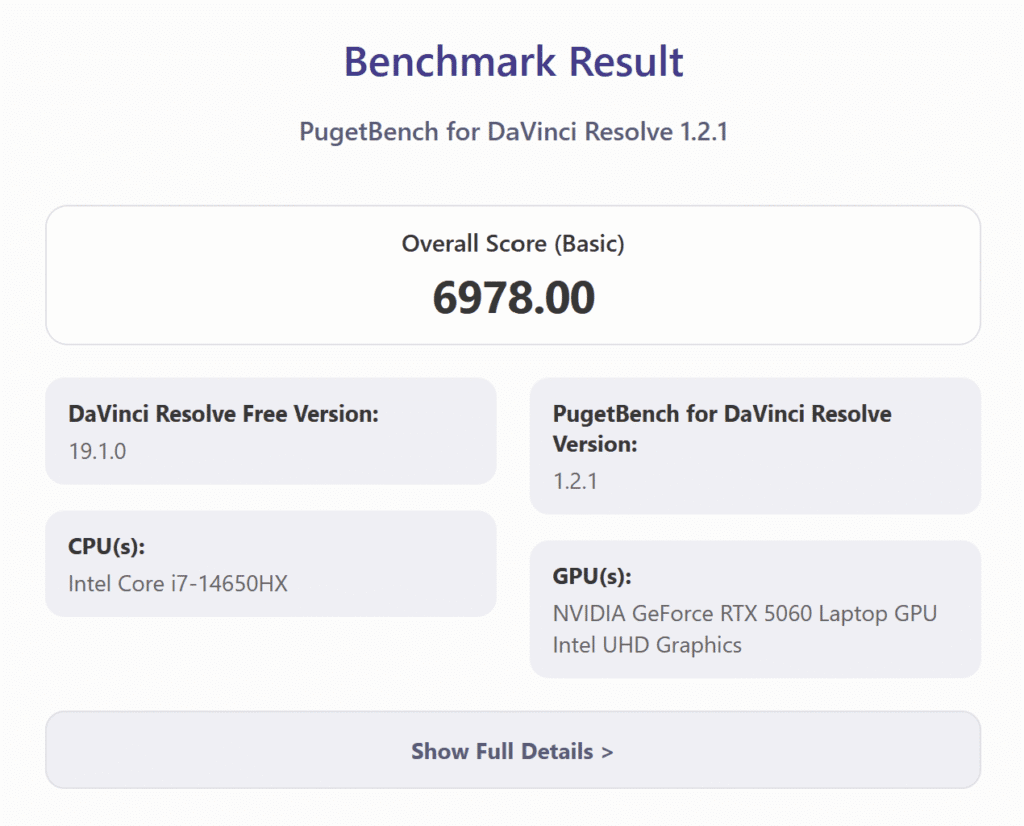Screen dimensions: 1024x826
Task: Click the chevron after Show Full Details
Action: point(606,752)
